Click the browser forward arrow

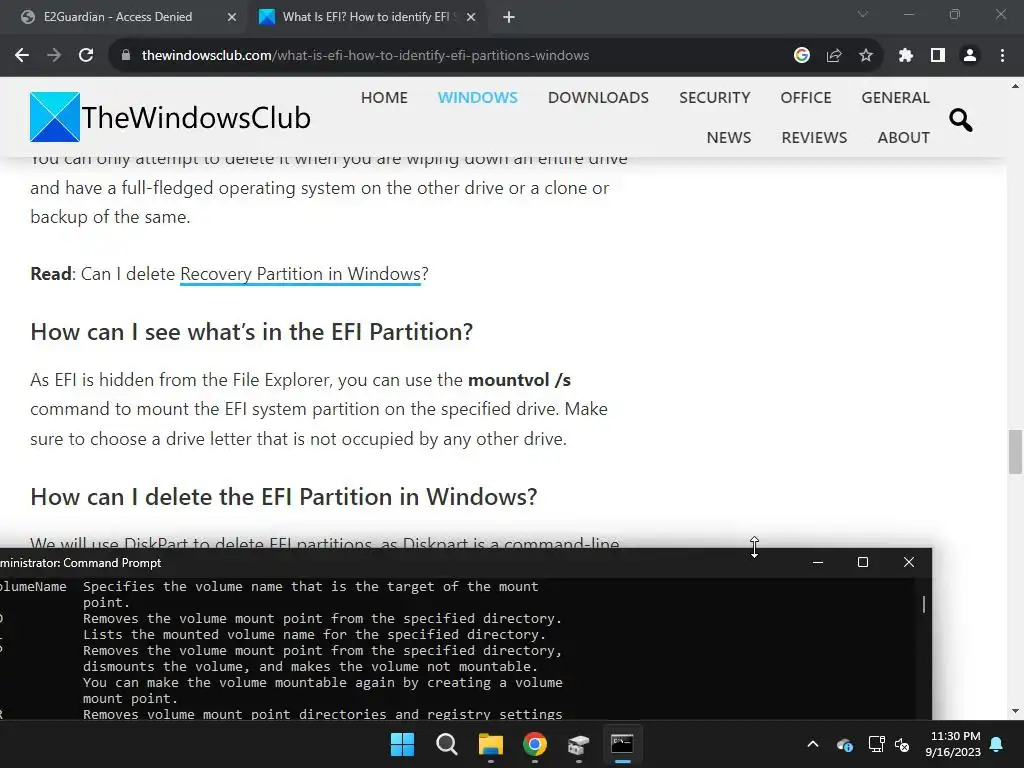[x=54, y=56]
